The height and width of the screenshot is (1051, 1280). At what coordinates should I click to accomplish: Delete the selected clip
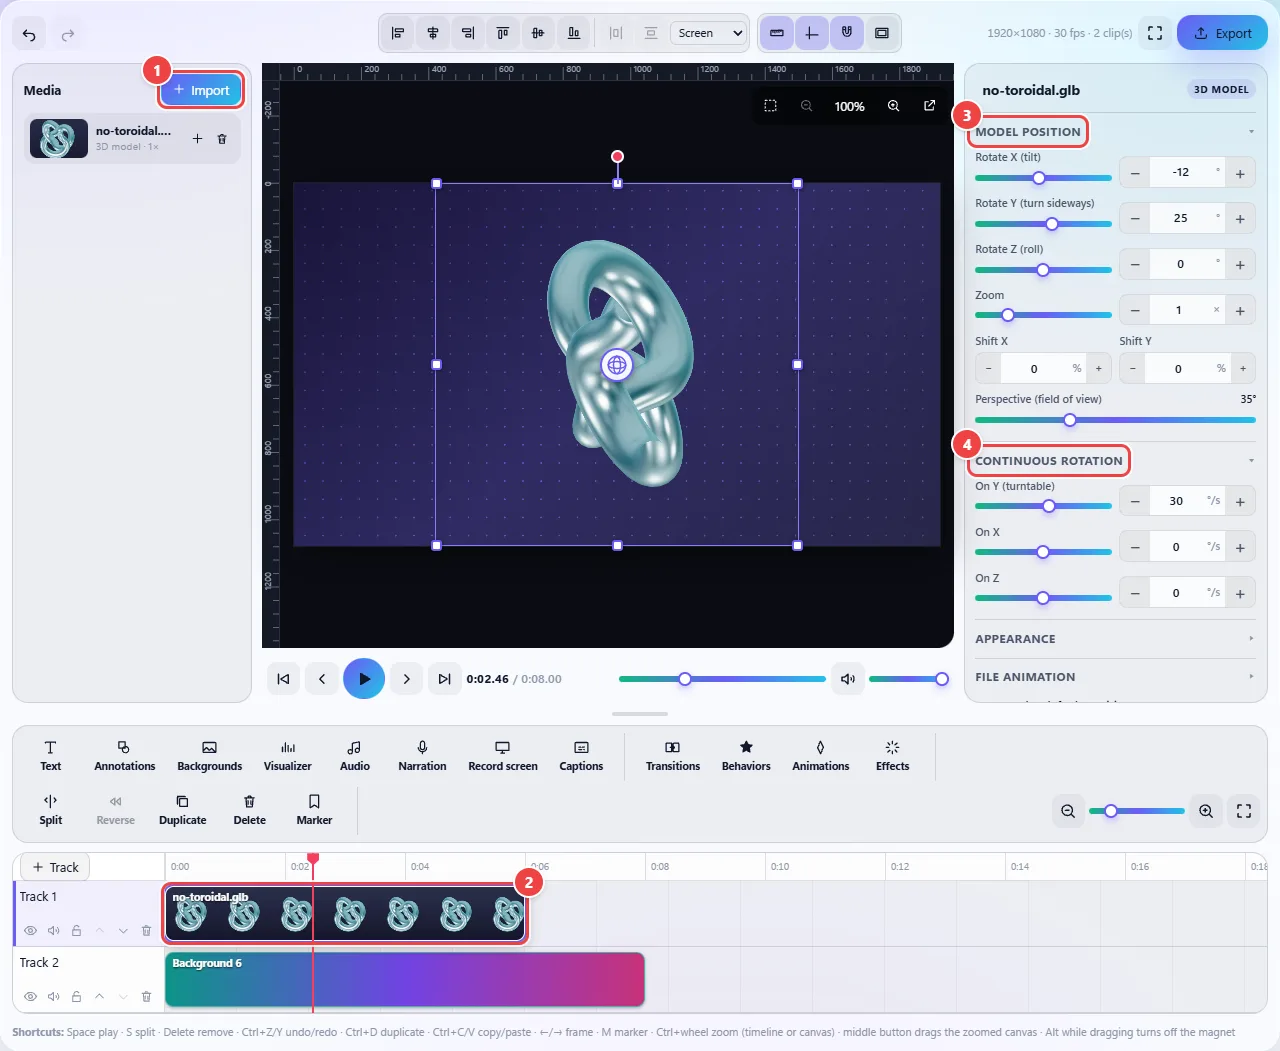[250, 810]
